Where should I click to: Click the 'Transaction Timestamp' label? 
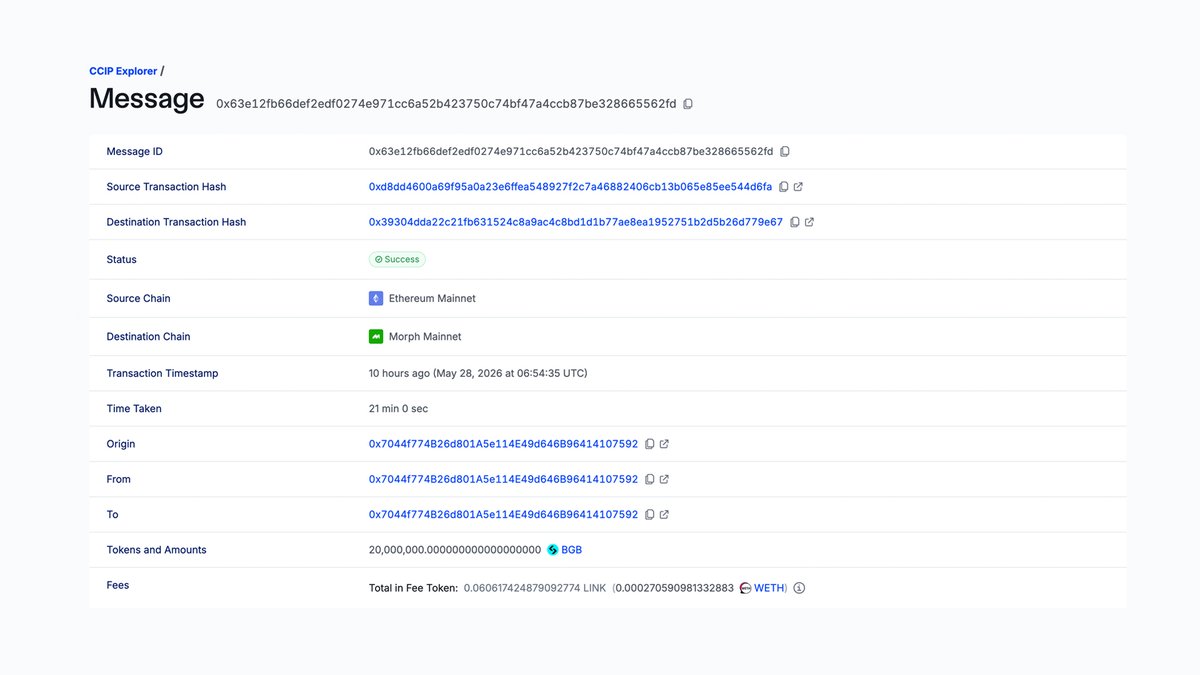[162, 373]
